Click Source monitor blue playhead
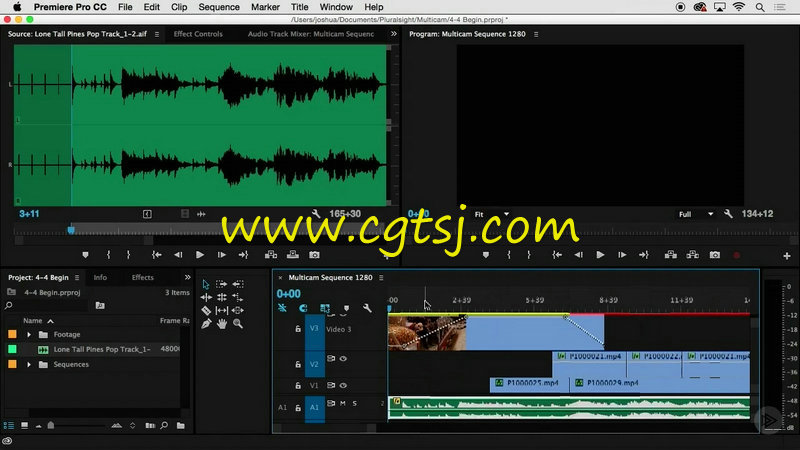 point(71,230)
